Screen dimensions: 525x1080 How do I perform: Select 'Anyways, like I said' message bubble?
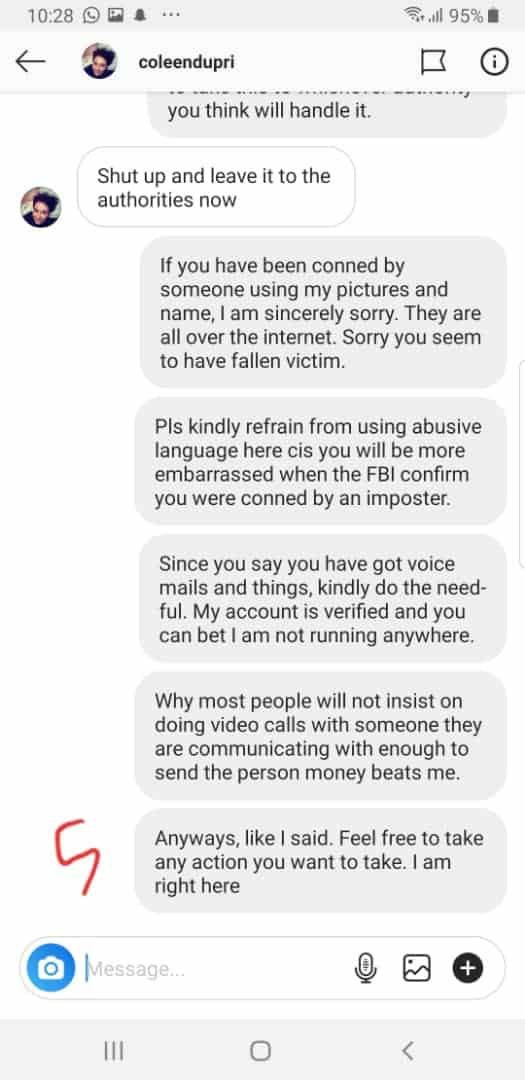(x=320, y=861)
